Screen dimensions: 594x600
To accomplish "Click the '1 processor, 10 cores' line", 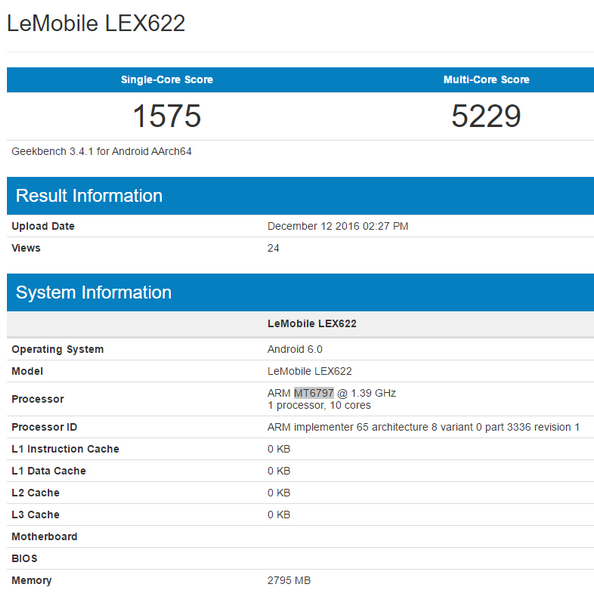I will (319, 405).
